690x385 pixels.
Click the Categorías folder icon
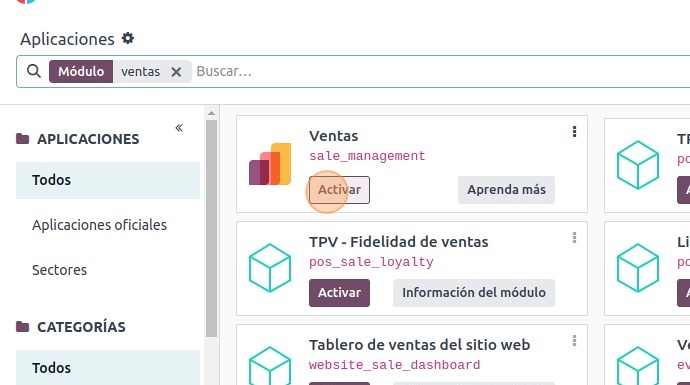(22, 326)
